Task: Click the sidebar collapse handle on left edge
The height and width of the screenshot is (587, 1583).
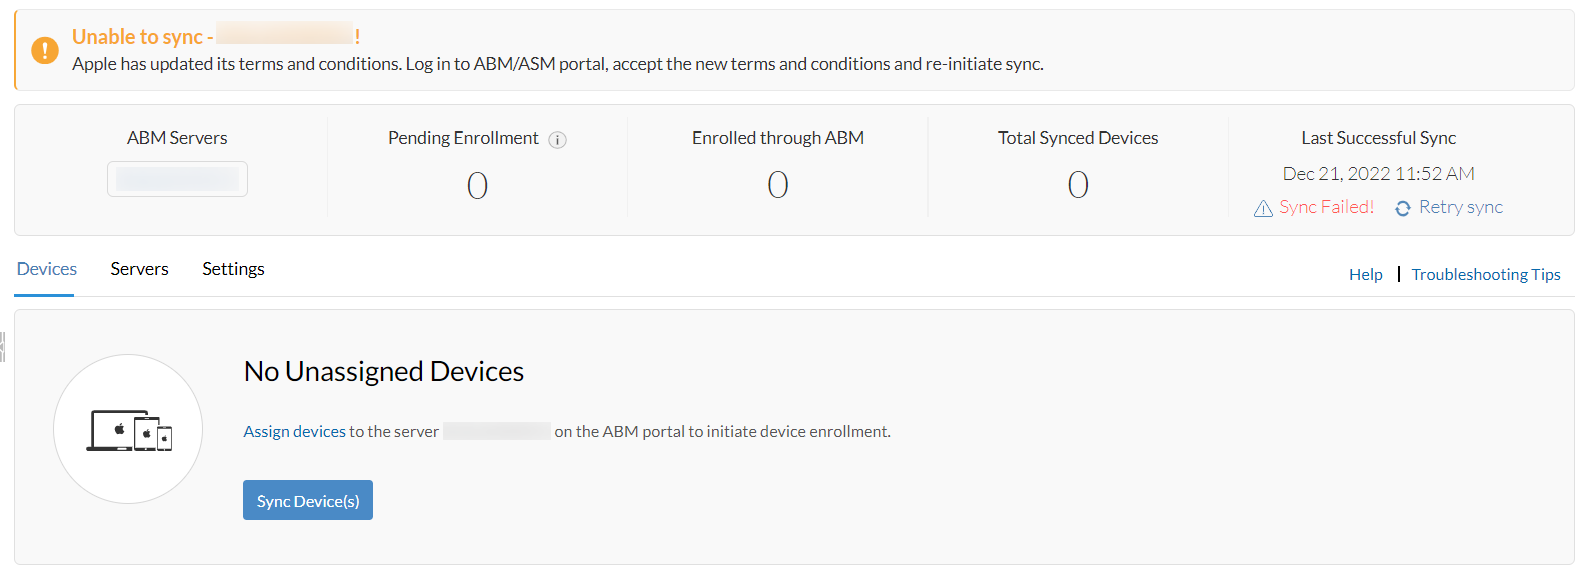Action: [x=3, y=347]
